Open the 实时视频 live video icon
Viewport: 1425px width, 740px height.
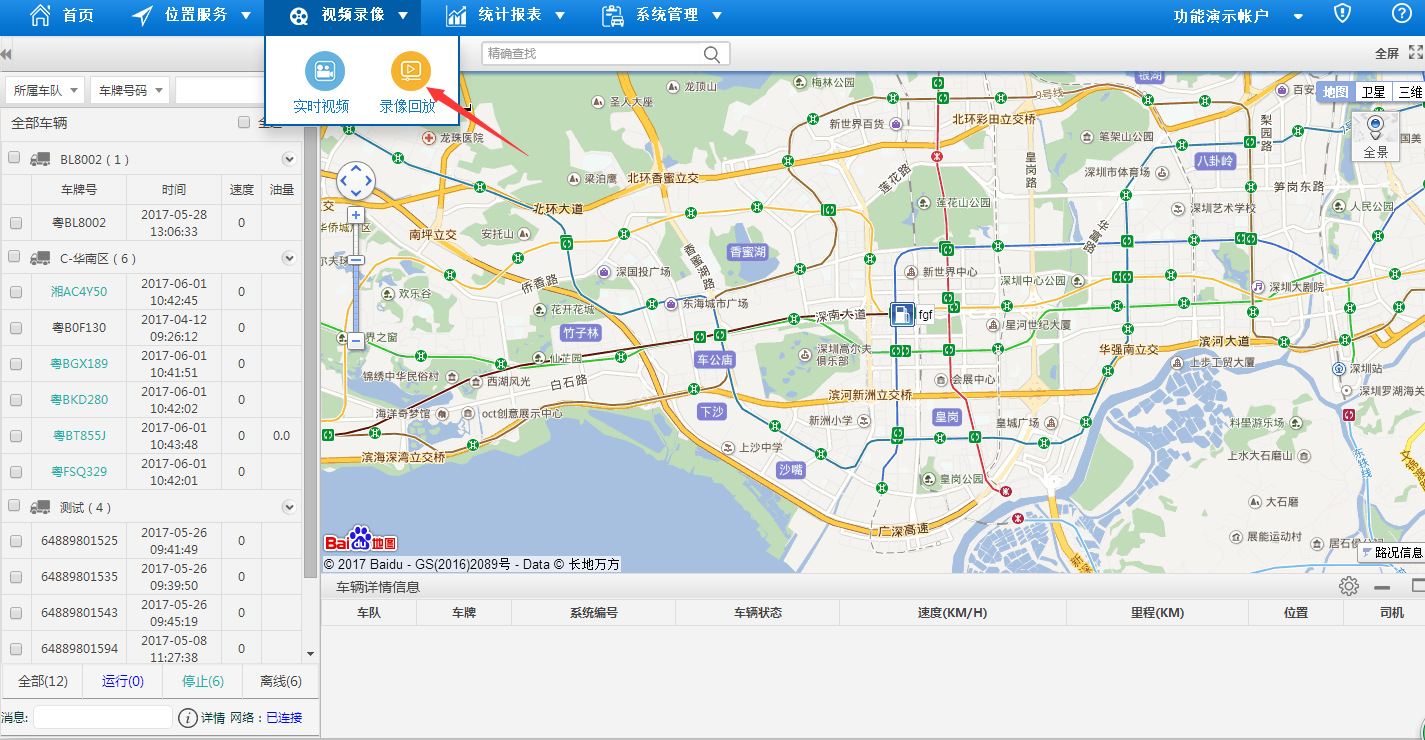click(324, 70)
